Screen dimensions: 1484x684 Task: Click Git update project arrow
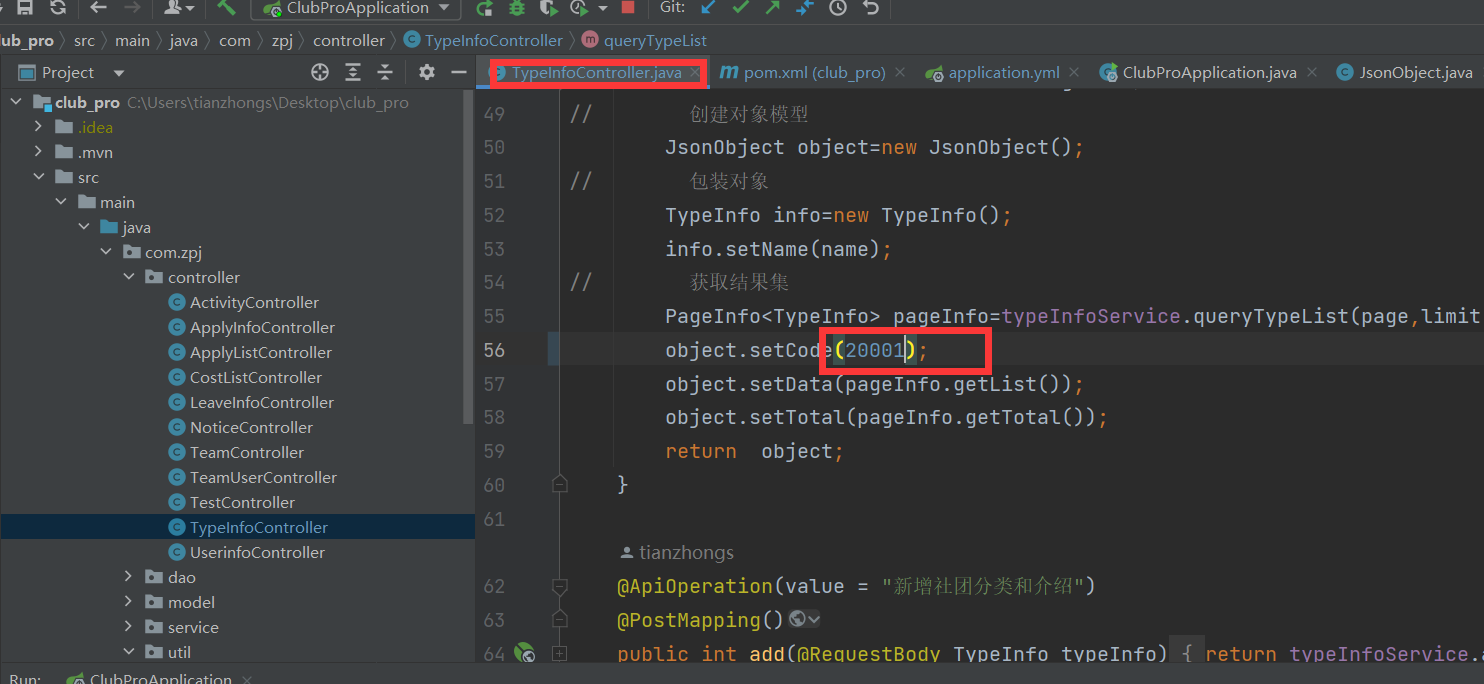pyautogui.click(x=708, y=8)
